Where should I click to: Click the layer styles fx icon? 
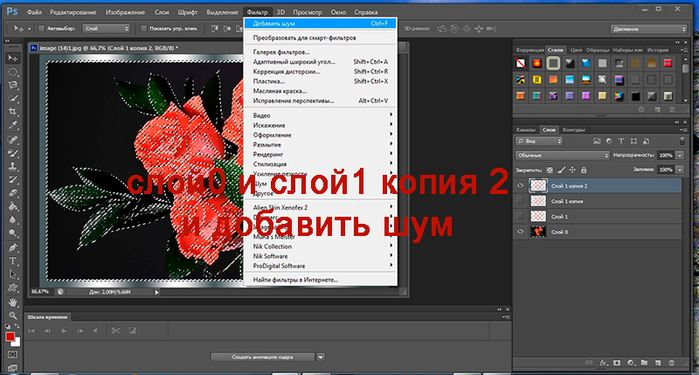point(603,363)
